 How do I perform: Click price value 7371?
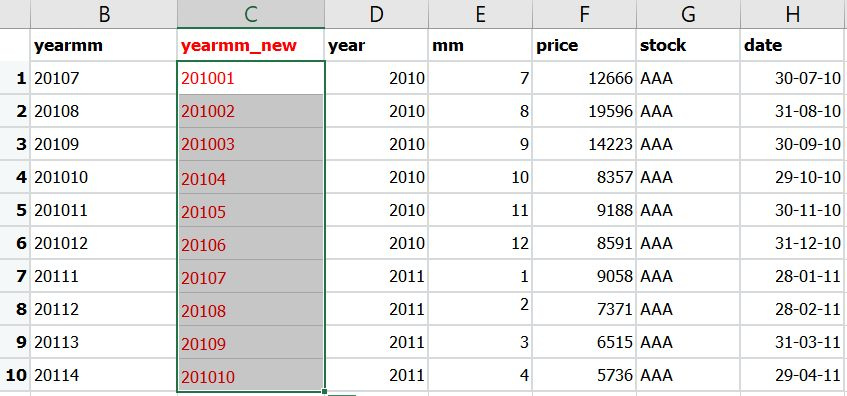584,309
